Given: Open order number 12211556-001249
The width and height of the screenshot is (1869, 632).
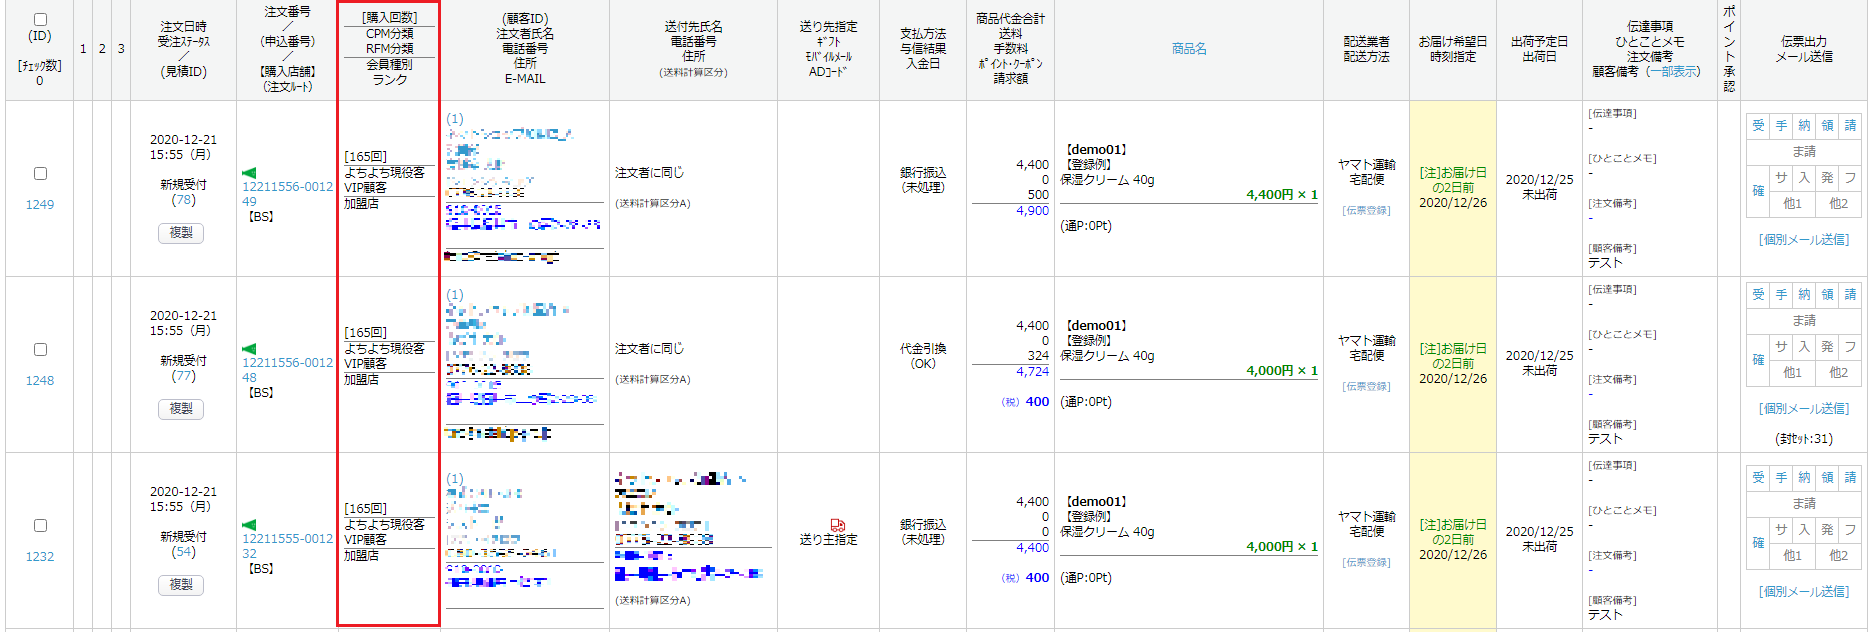Looking at the screenshot, I should coord(287,194).
